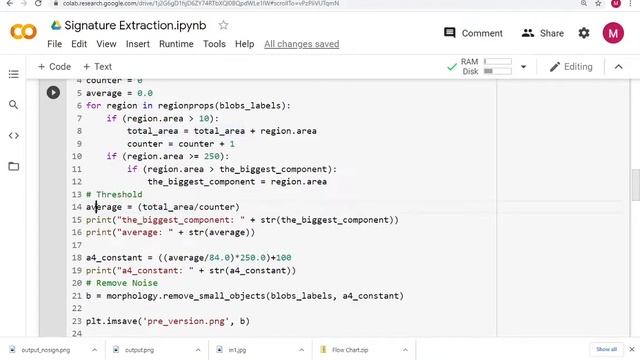Open the View menu
The image size is (640, 360).
point(106,44)
